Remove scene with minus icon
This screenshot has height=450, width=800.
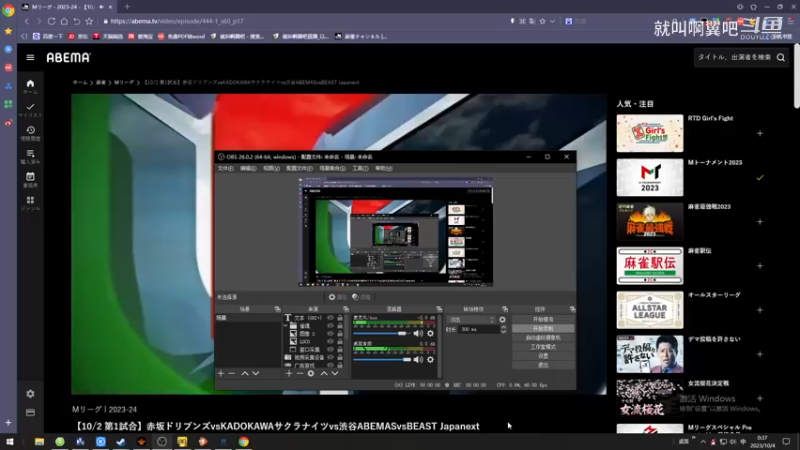pos(232,373)
